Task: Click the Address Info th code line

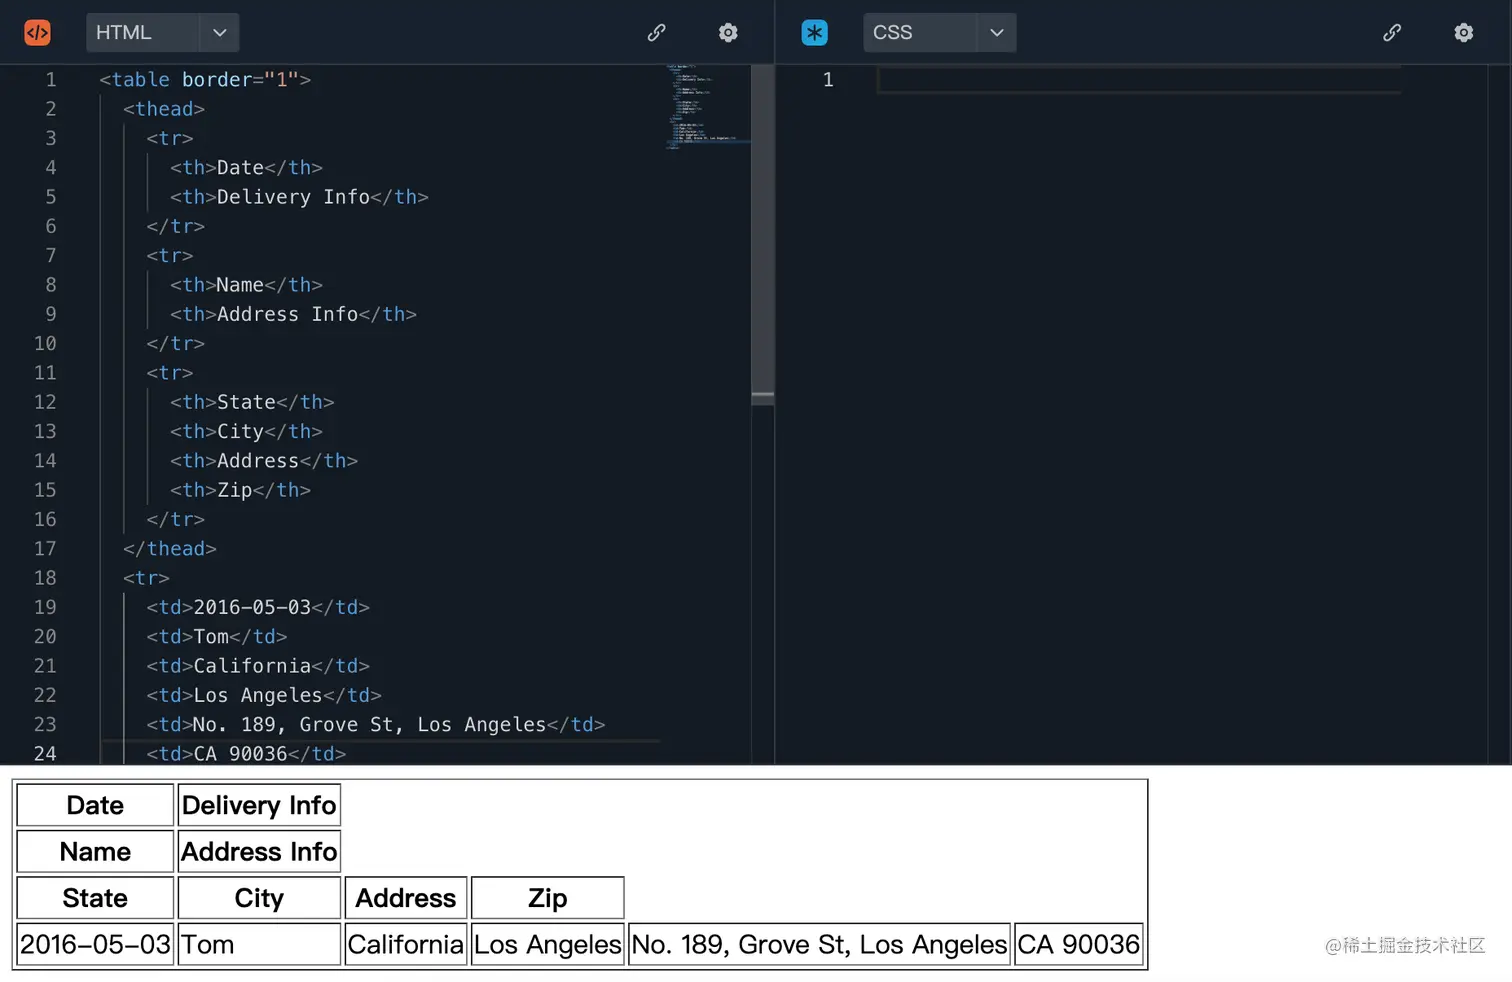Action: (x=293, y=314)
